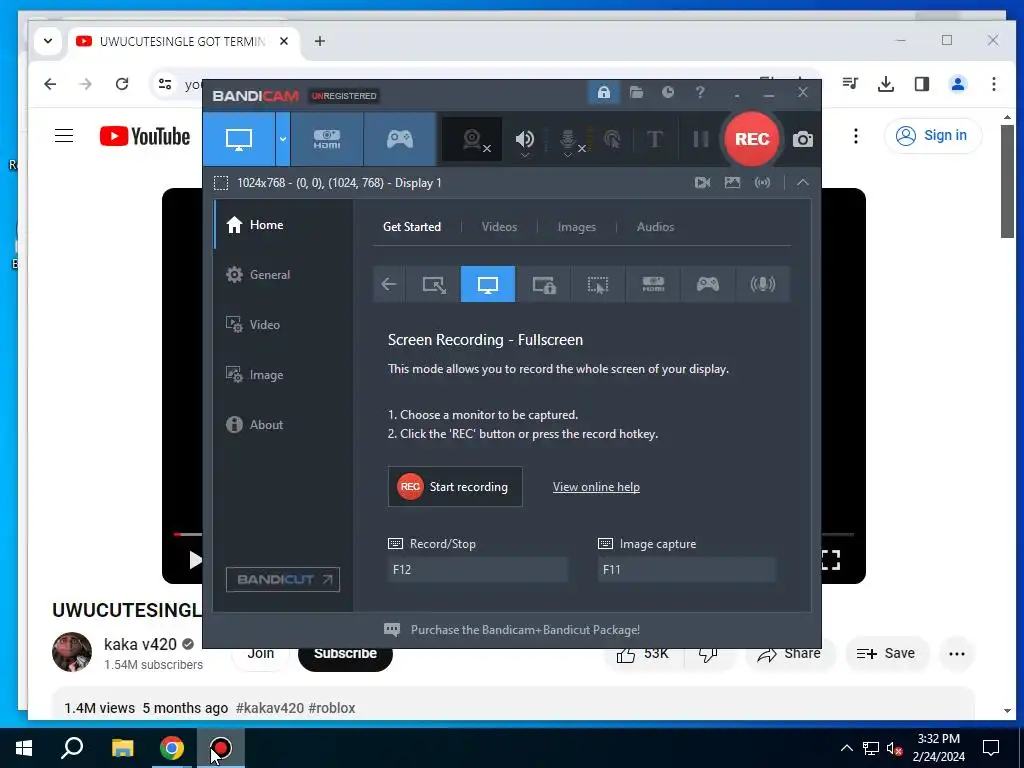Click kaka v420 channel avatar
Image resolution: width=1024 pixels, height=768 pixels.
click(72, 652)
